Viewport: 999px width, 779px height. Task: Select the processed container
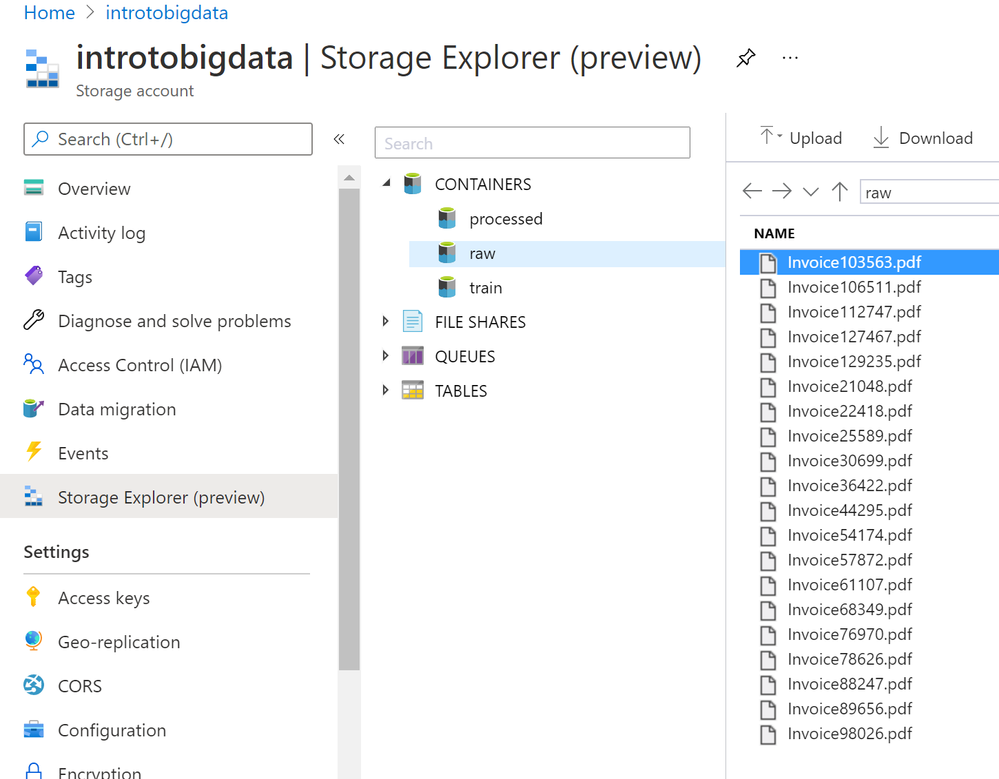pos(505,219)
